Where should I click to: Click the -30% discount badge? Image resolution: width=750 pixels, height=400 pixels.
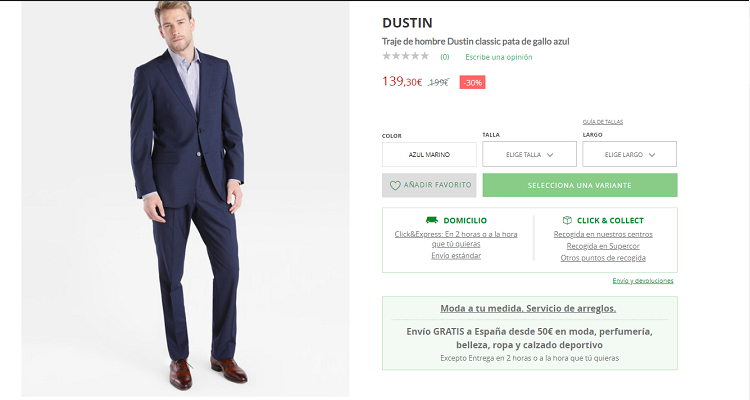click(x=472, y=82)
